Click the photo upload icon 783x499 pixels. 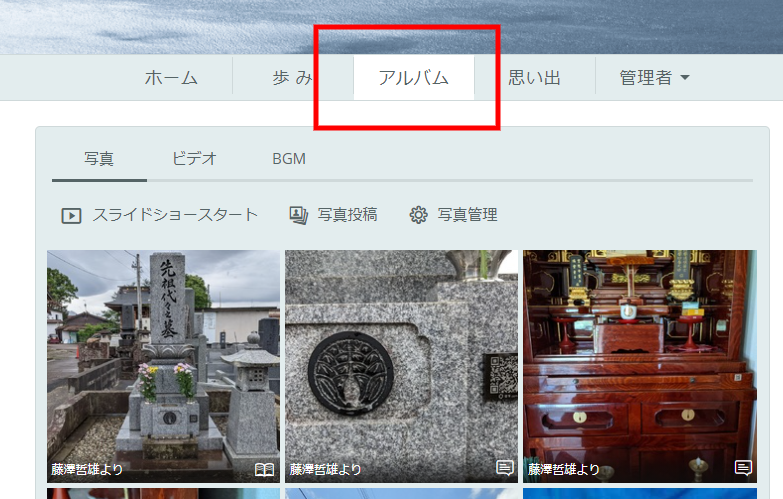click(299, 215)
